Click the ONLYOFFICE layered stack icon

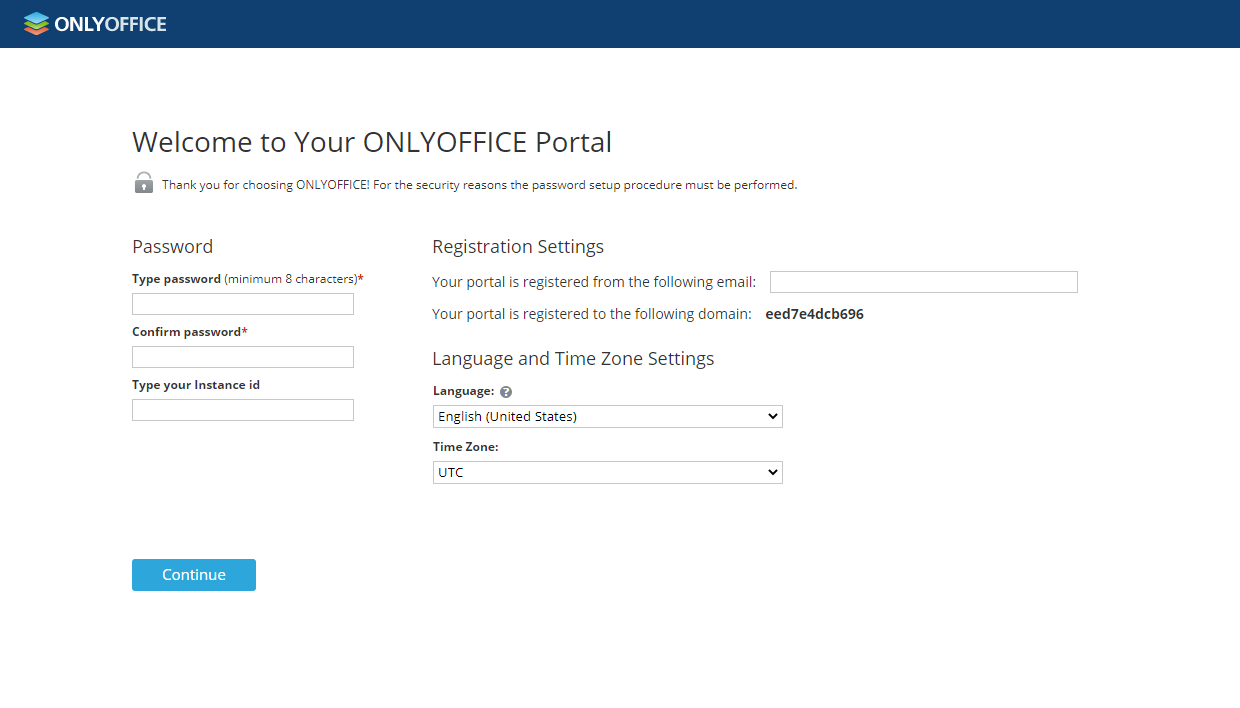click(x=37, y=22)
